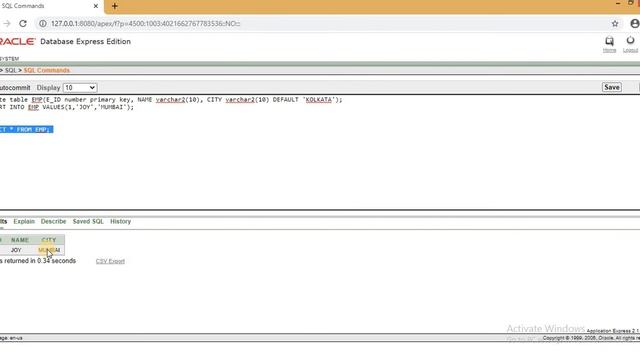Click the browser address bar URL
This screenshot has height=360, width=640.
coord(145,24)
